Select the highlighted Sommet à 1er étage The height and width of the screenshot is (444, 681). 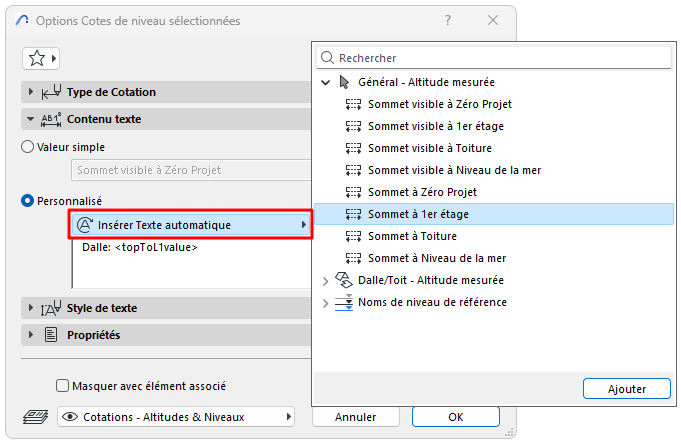click(493, 214)
